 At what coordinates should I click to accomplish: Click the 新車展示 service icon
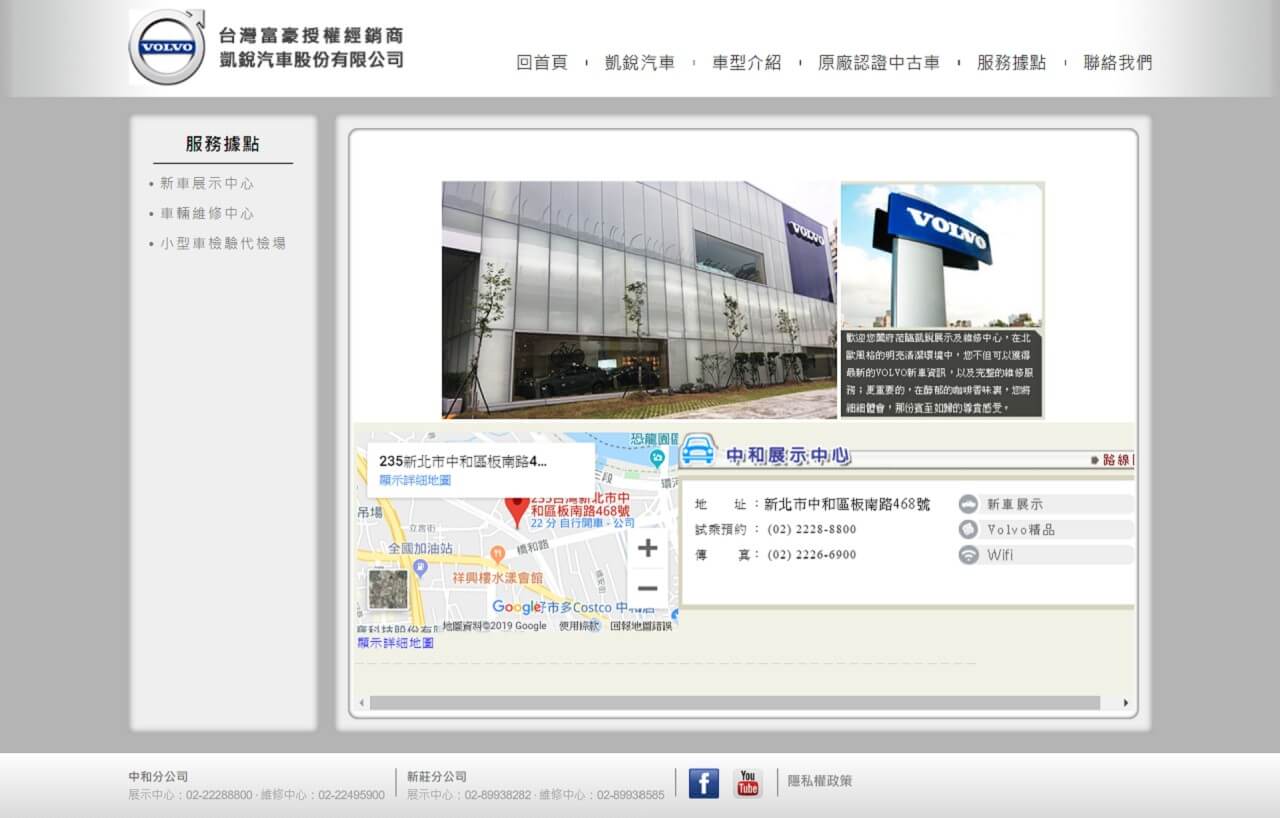click(968, 504)
